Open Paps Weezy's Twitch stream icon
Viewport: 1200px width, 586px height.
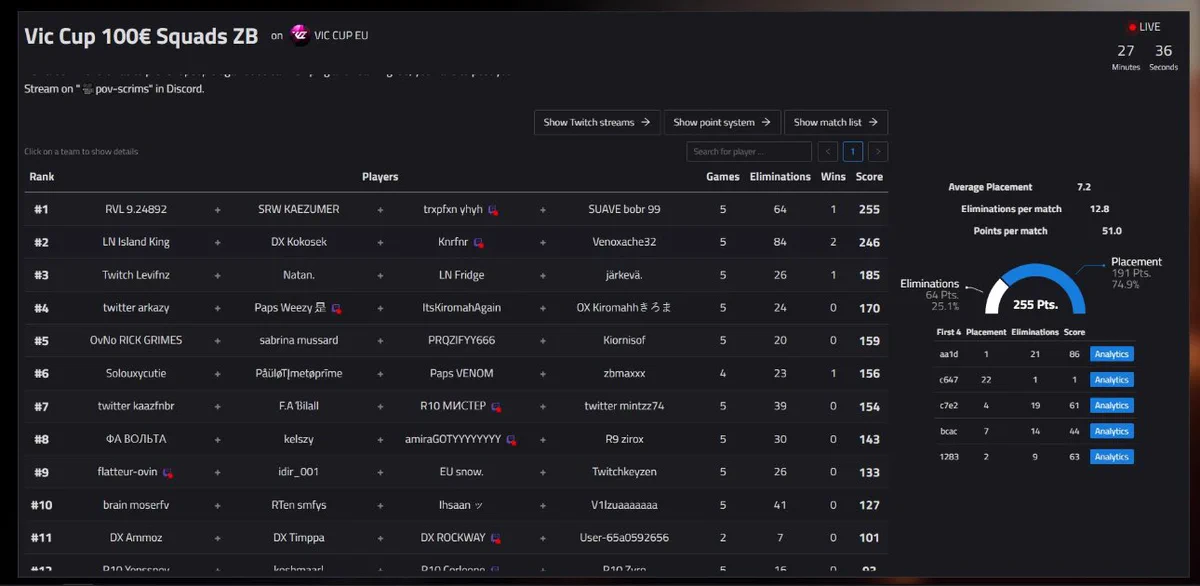click(x=337, y=308)
